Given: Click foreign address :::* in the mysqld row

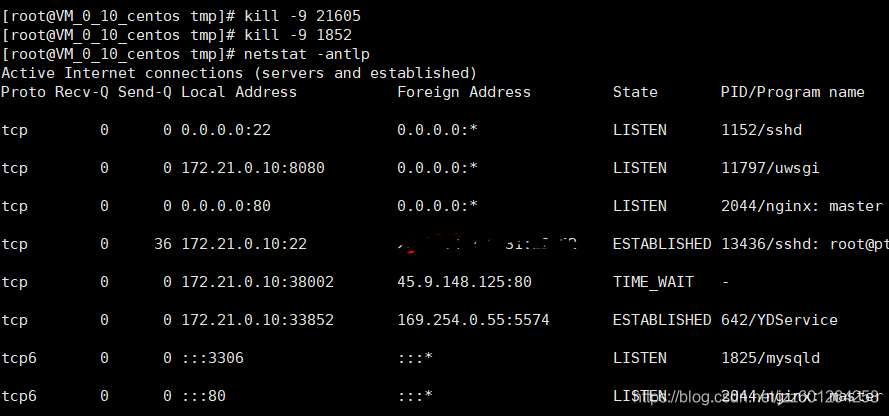Looking at the screenshot, I should [415, 358].
